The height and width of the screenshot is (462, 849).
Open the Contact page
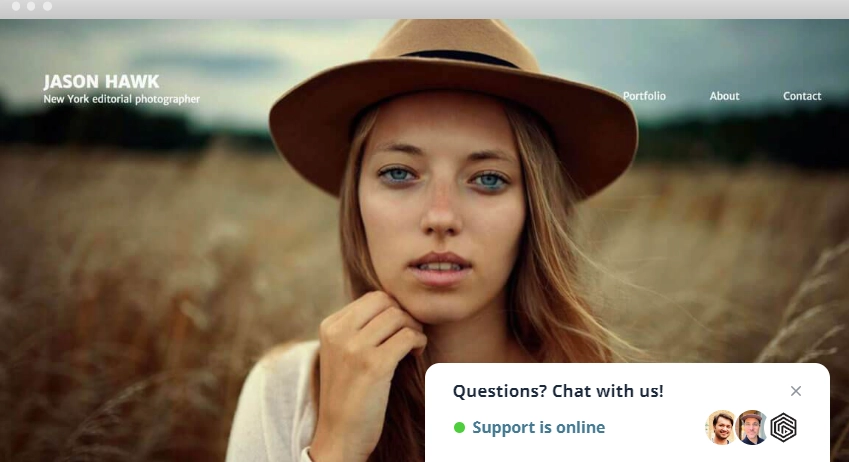coord(802,96)
